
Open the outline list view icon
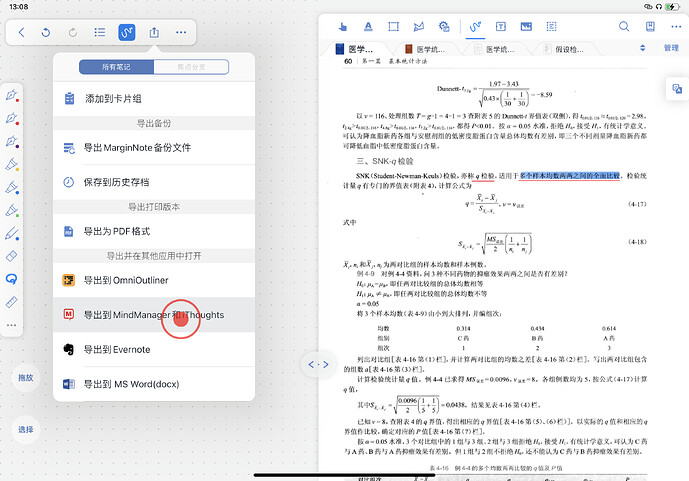tap(100, 32)
